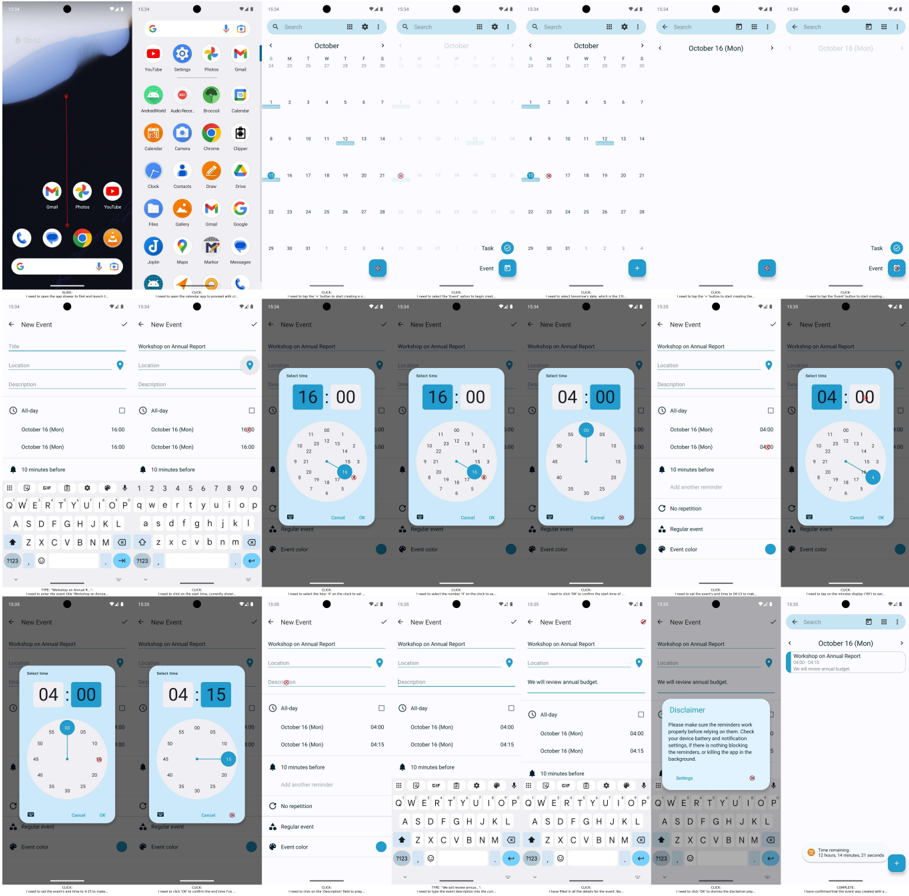Open the 'Workshop on Annual Report' event card
Viewport: 909px width, 896px height.
pyautogui.click(x=845, y=662)
